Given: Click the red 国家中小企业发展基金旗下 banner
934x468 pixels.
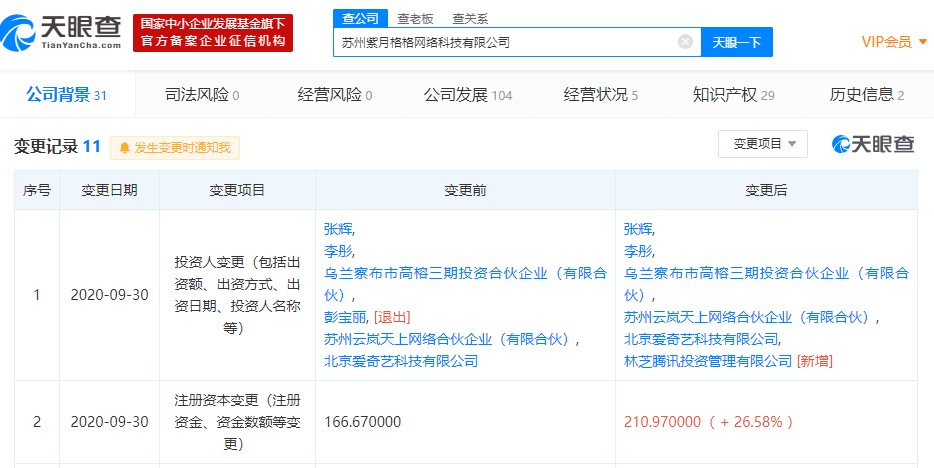Looking at the screenshot, I should tap(213, 33).
